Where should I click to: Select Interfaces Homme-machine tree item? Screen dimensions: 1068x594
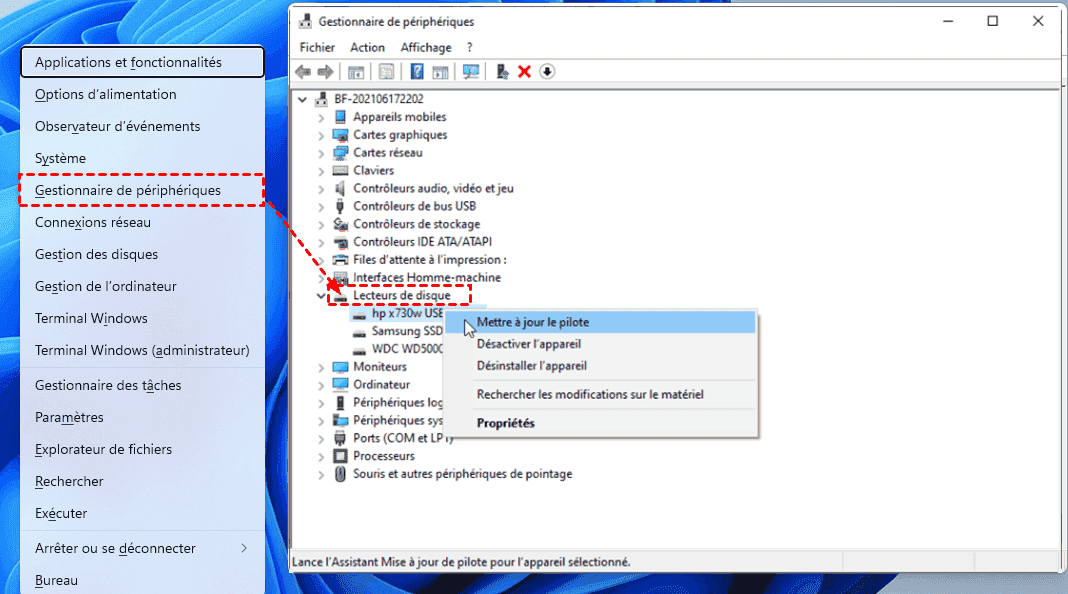pos(426,278)
